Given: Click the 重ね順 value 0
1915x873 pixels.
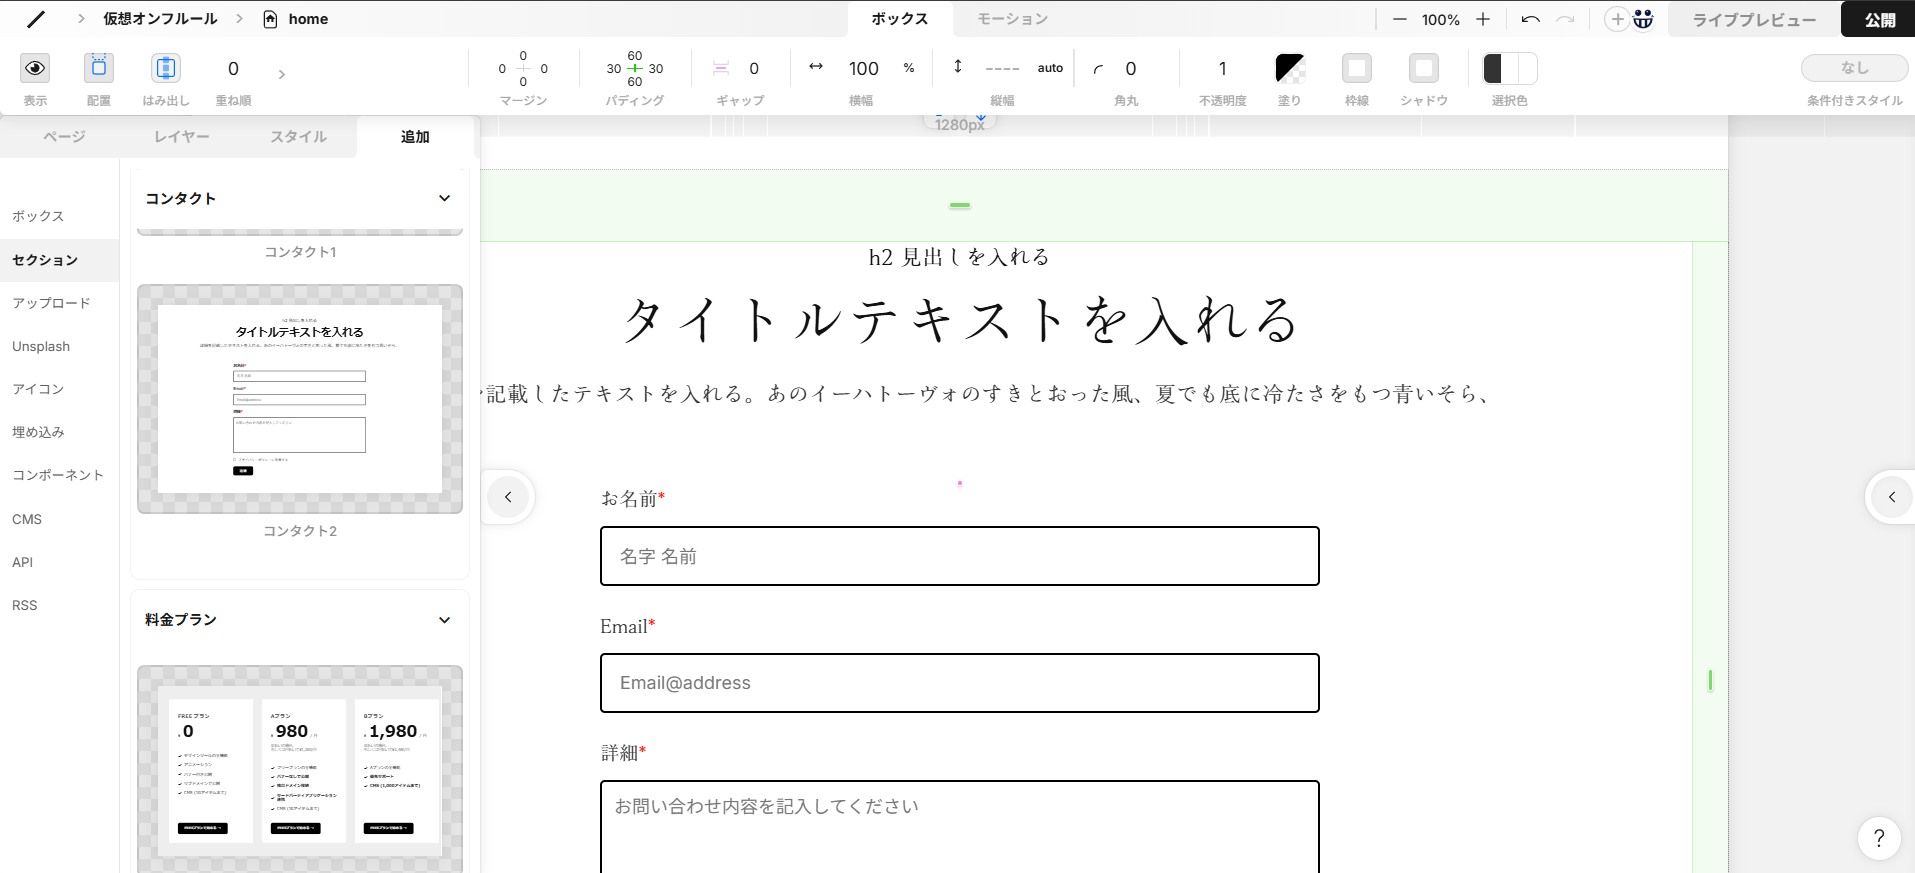Looking at the screenshot, I should coord(233,68).
